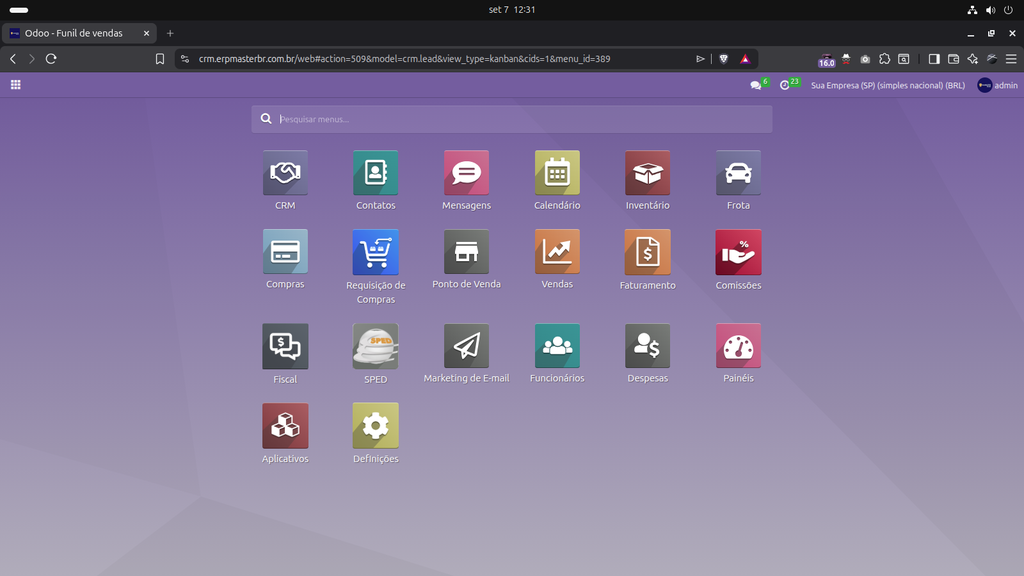1024x576 pixels.
Task: View site information icon in address bar
Action: (x=185, y=59)
